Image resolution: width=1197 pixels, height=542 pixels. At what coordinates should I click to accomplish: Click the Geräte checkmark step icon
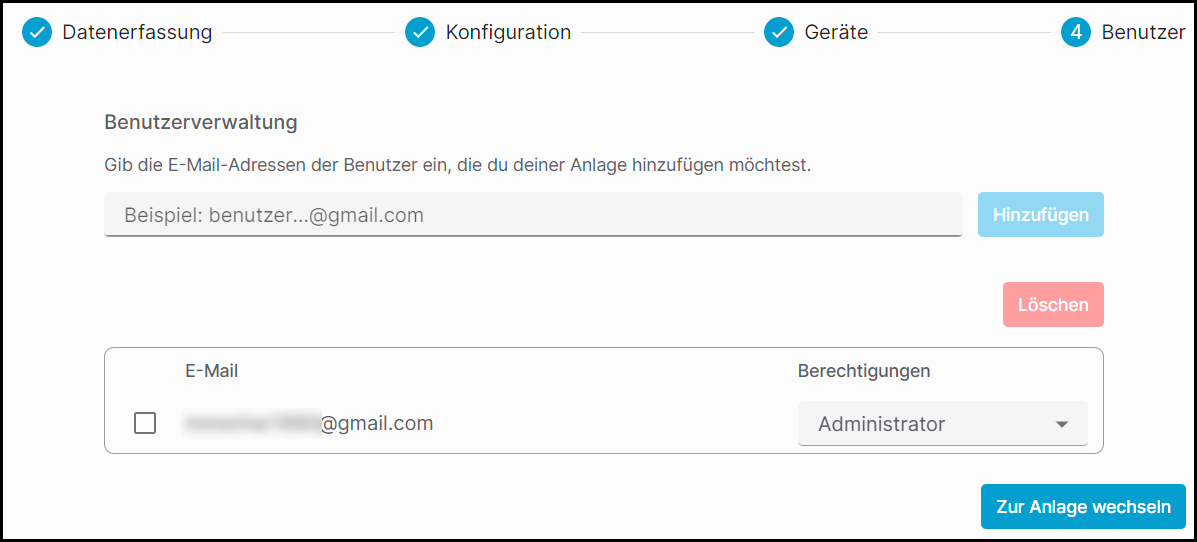tap(779, 33)
